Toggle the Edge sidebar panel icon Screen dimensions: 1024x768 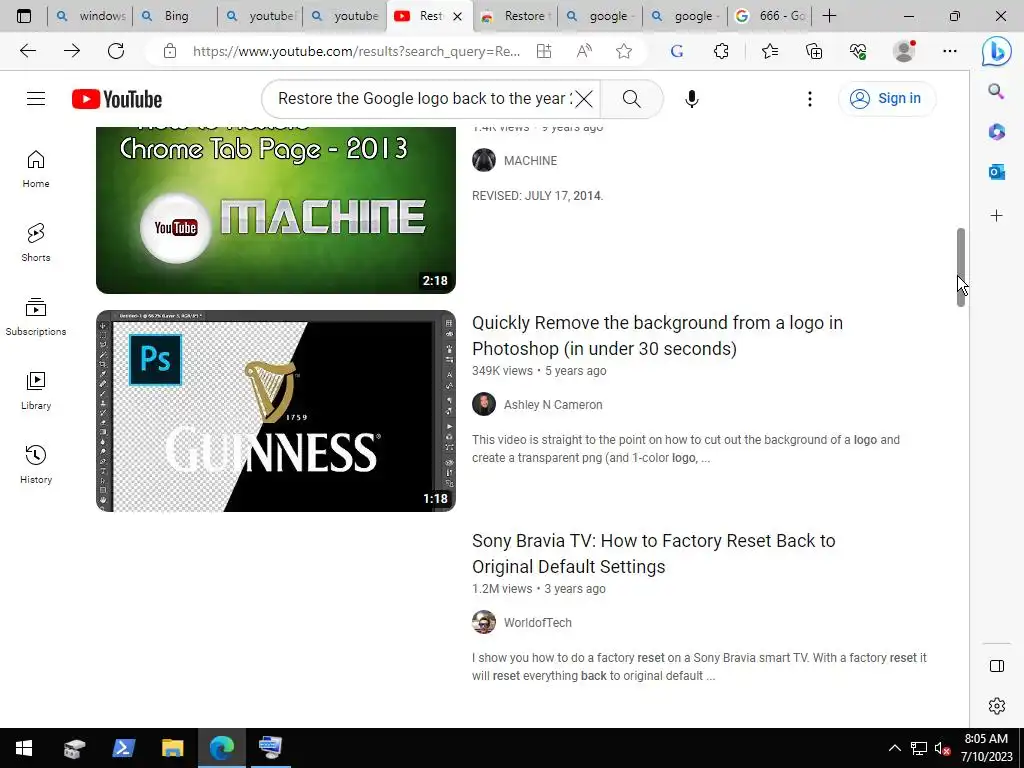(997, 666)
